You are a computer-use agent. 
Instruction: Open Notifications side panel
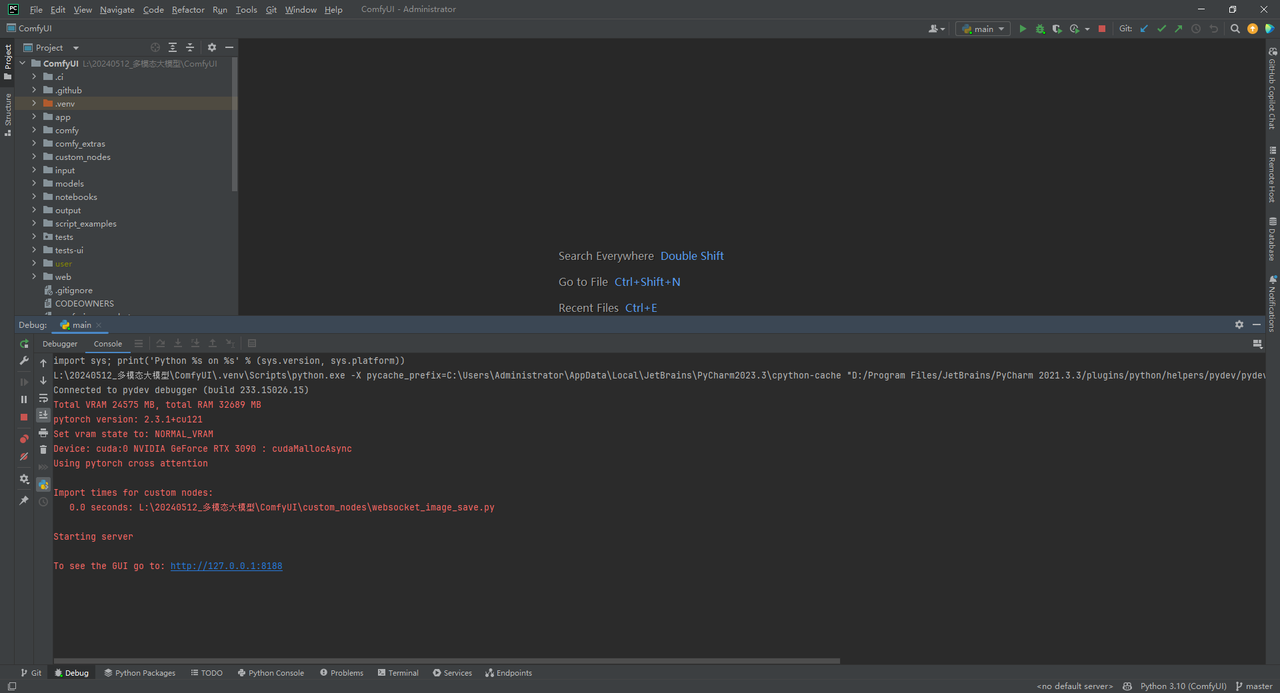pyautogui.click(x=1272, y=303)
